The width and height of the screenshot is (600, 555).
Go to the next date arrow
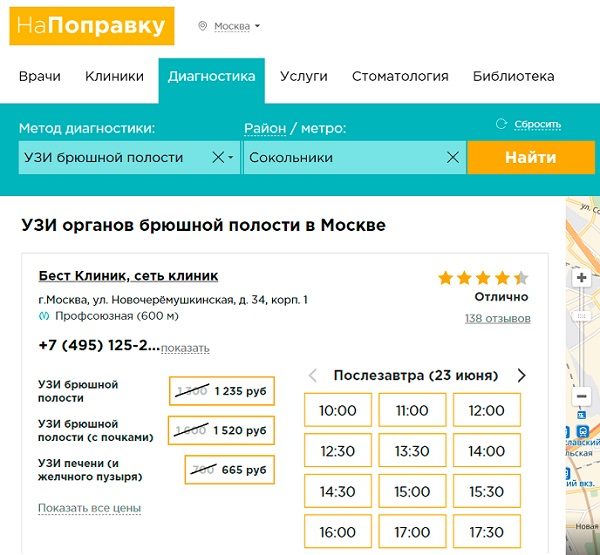coord(521,376)
